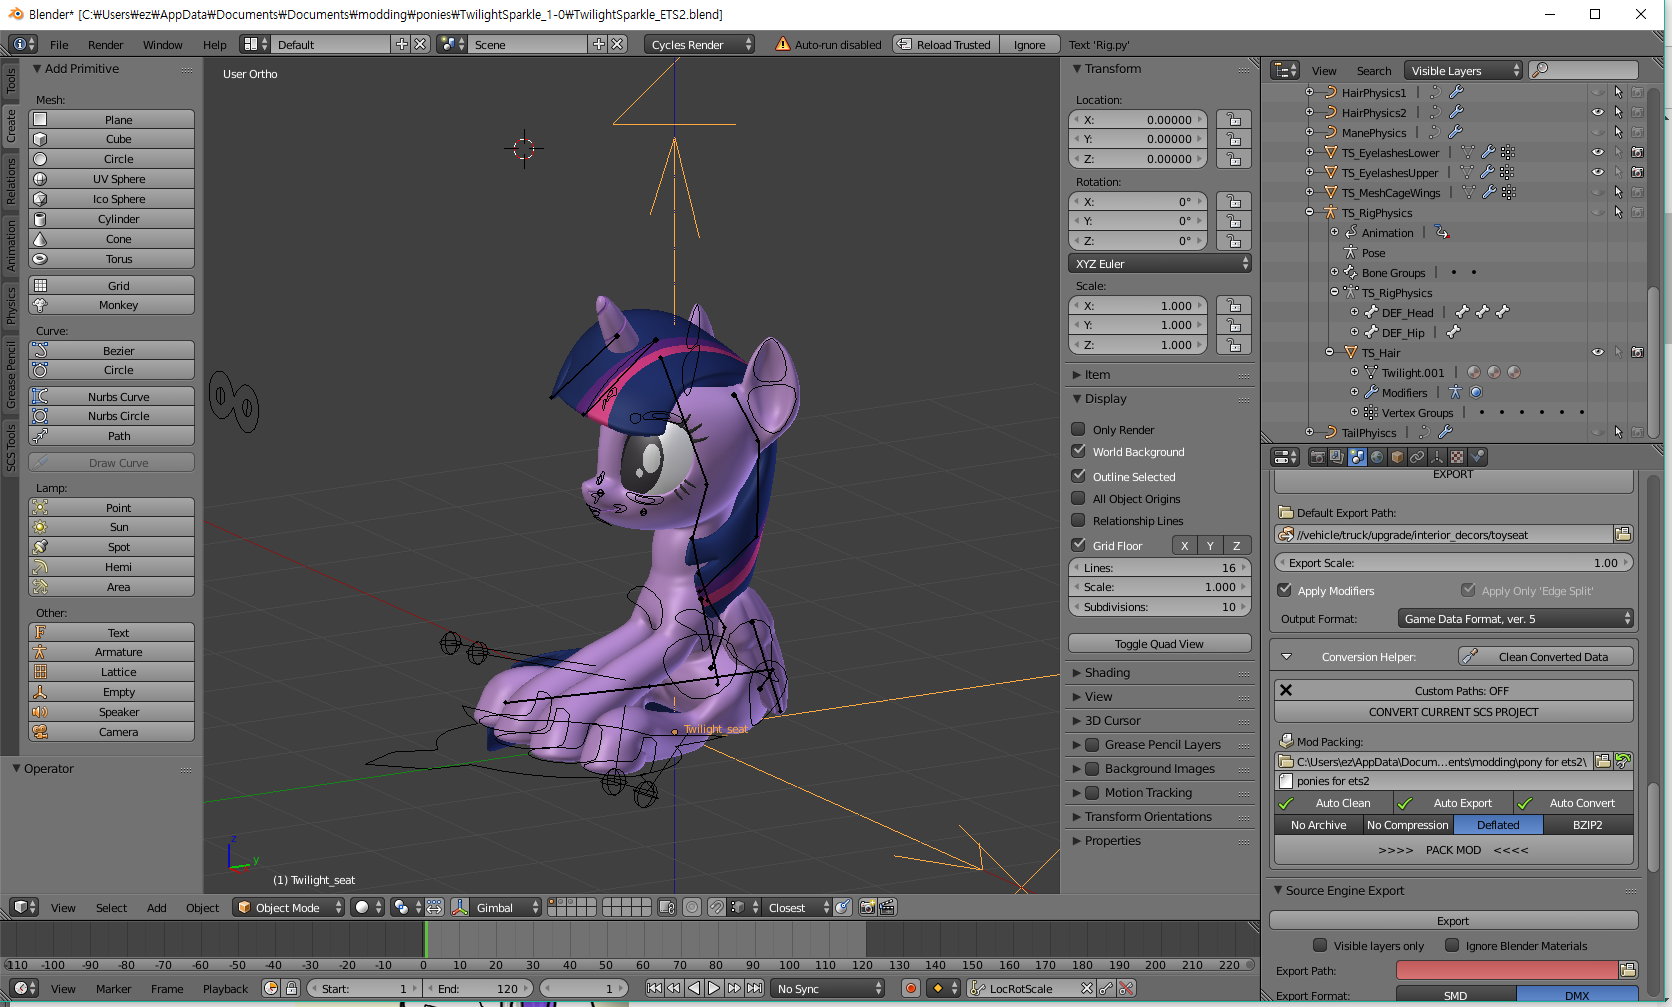Open the Help menu
The image size is (1672, 1007).
[x=214, y=45]
